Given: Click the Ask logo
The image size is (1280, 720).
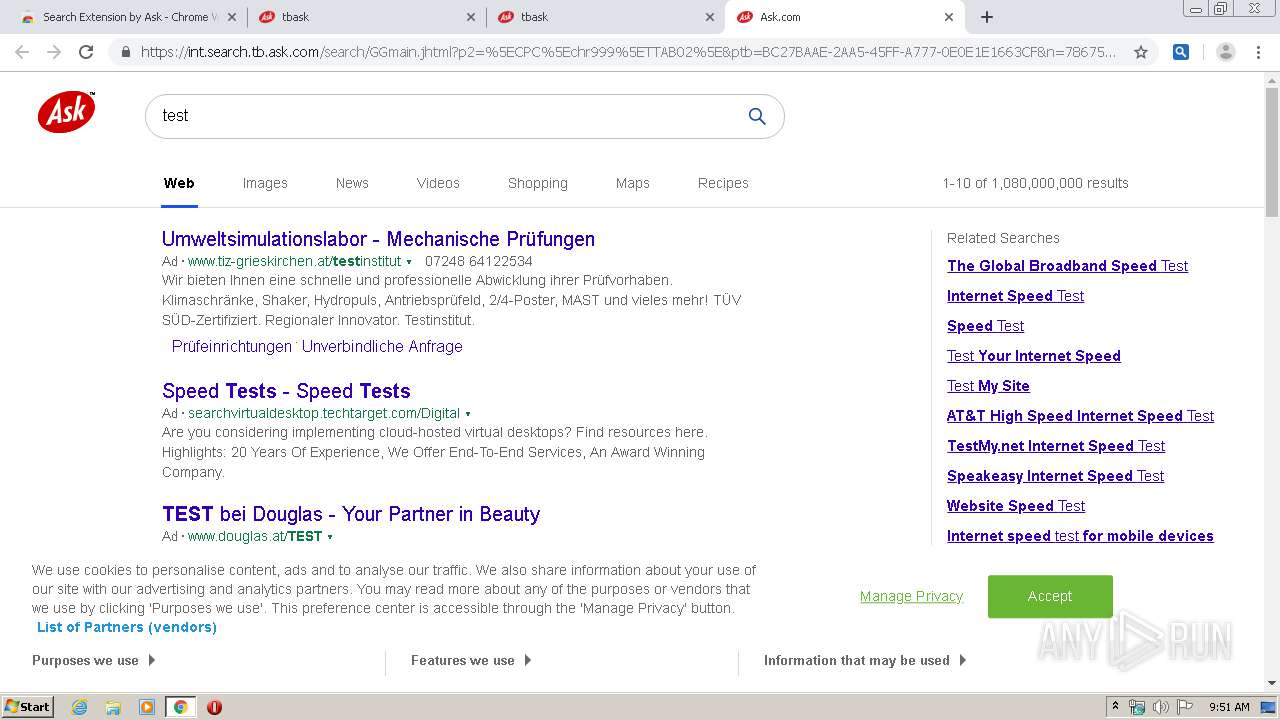Looking at the screenshot, I should [x=67, y=112].
